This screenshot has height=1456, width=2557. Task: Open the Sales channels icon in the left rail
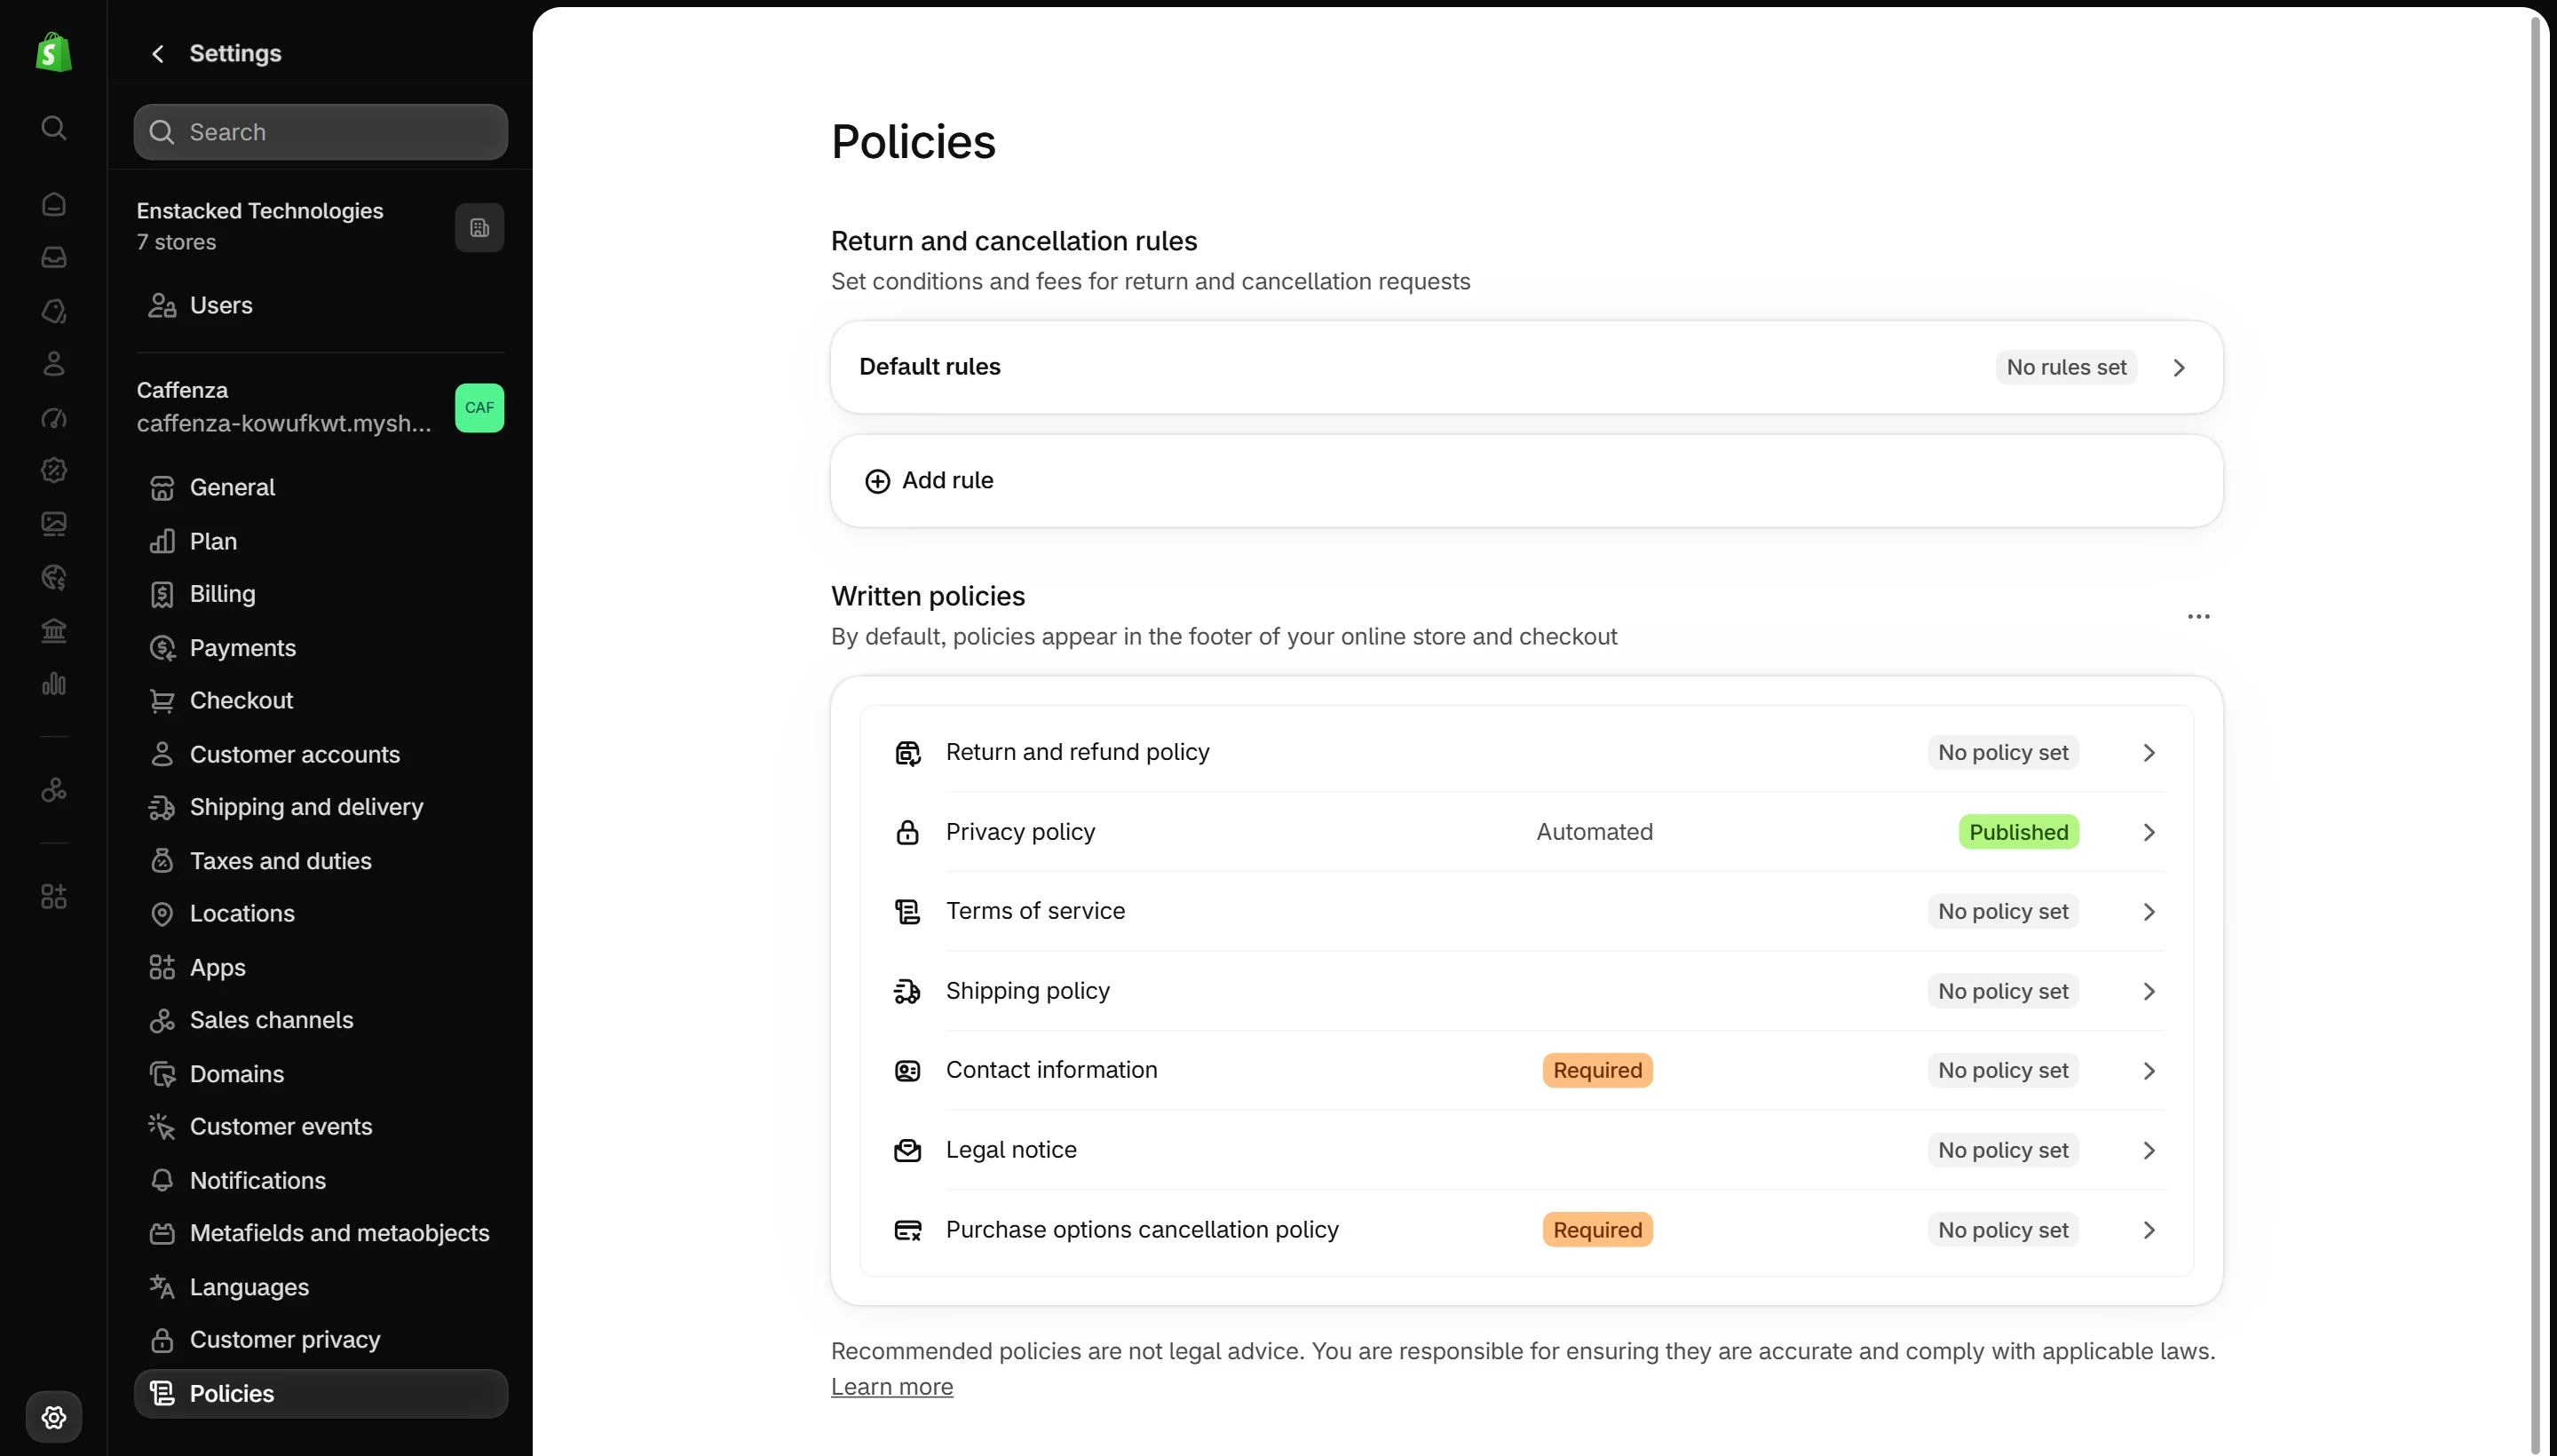[x=54, y=790]
